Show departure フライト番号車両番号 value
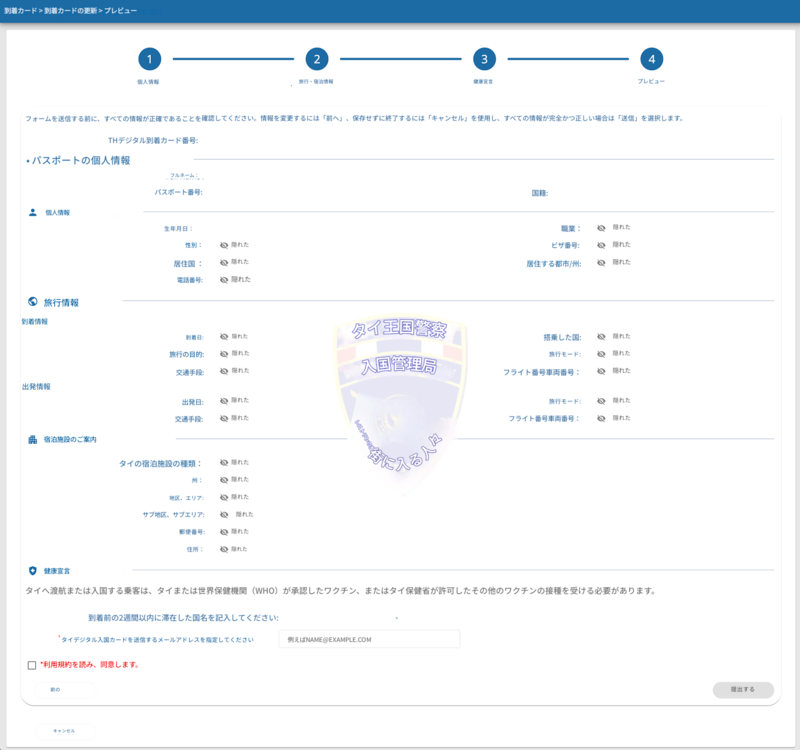The height and width of the screenshot is (750, 800). click(602, 418)
